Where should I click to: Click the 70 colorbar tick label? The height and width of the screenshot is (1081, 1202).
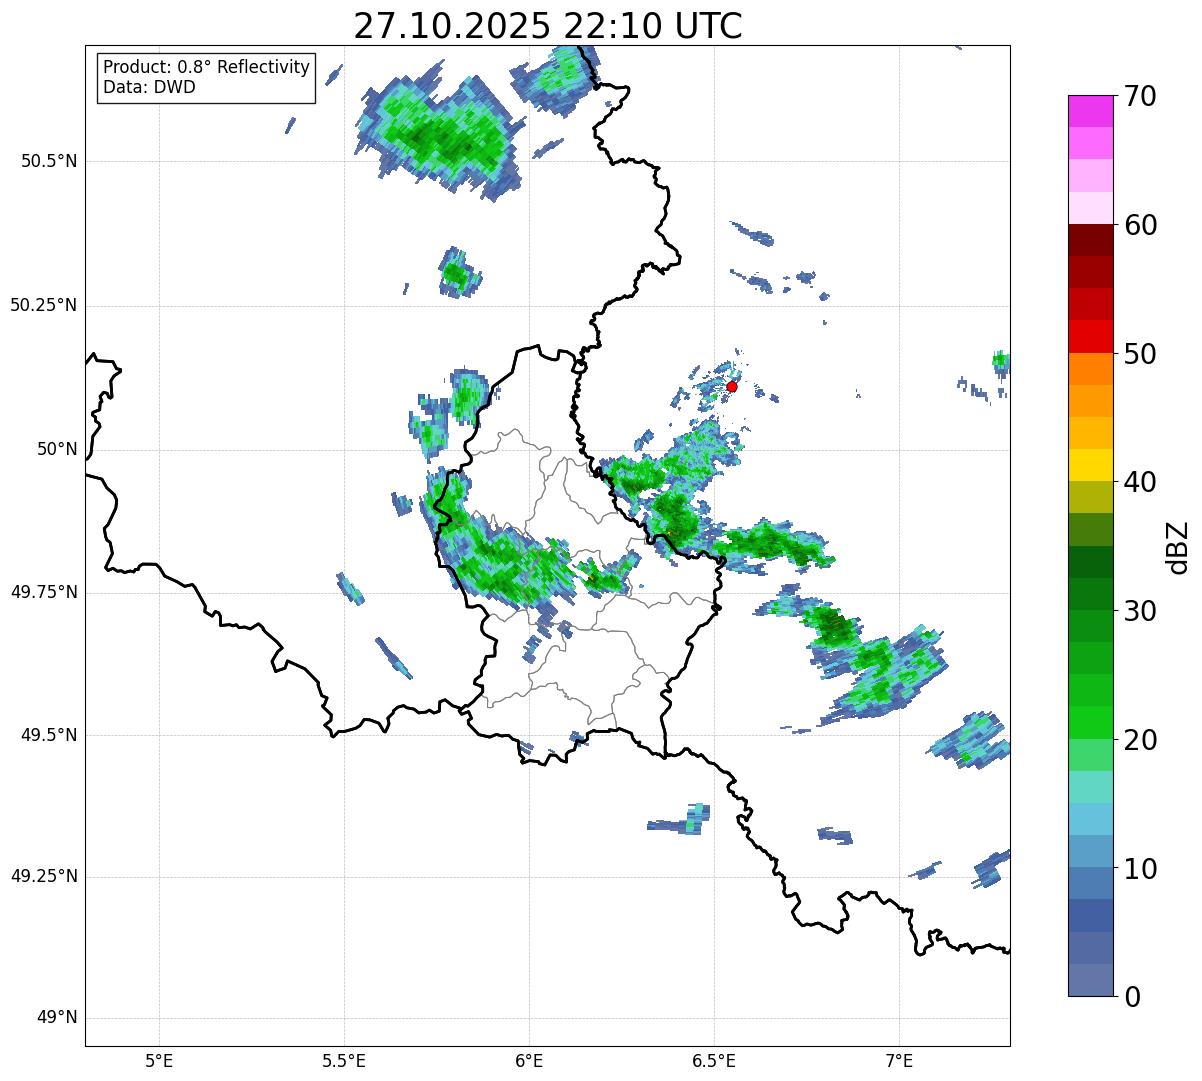point(1141,96)
